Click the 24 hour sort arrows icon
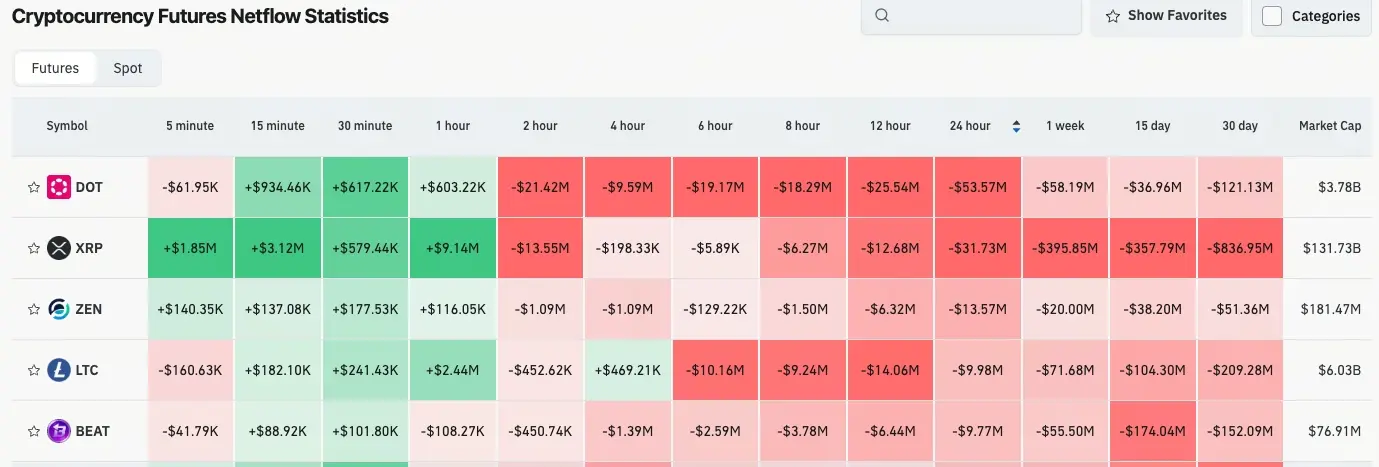Viewport: 1379px width, 467px height. tap(1016, 126)
